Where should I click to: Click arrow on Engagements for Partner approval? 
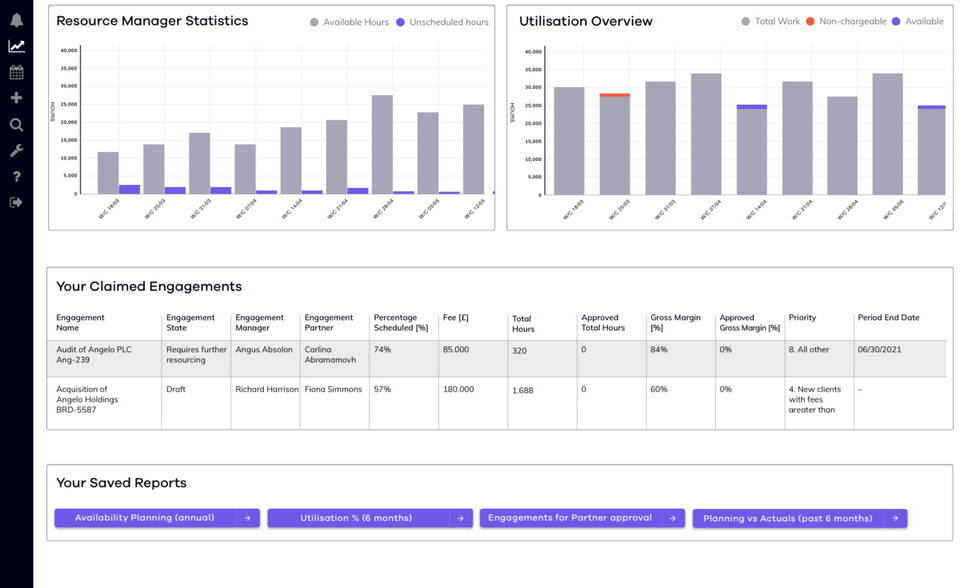(x=672, y=518)
